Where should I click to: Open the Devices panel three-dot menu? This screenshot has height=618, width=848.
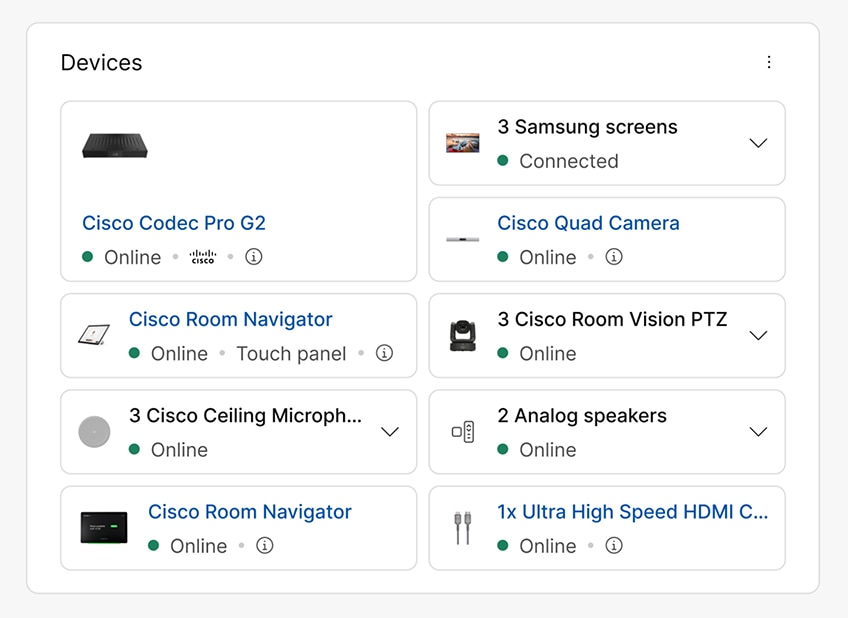point(769,62)
